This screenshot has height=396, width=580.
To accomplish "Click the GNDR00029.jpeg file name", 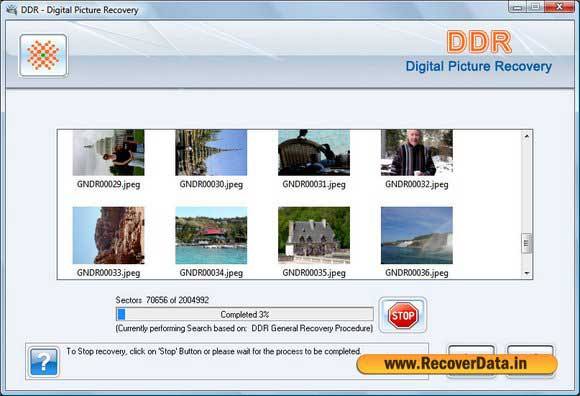I will point(108,184).
